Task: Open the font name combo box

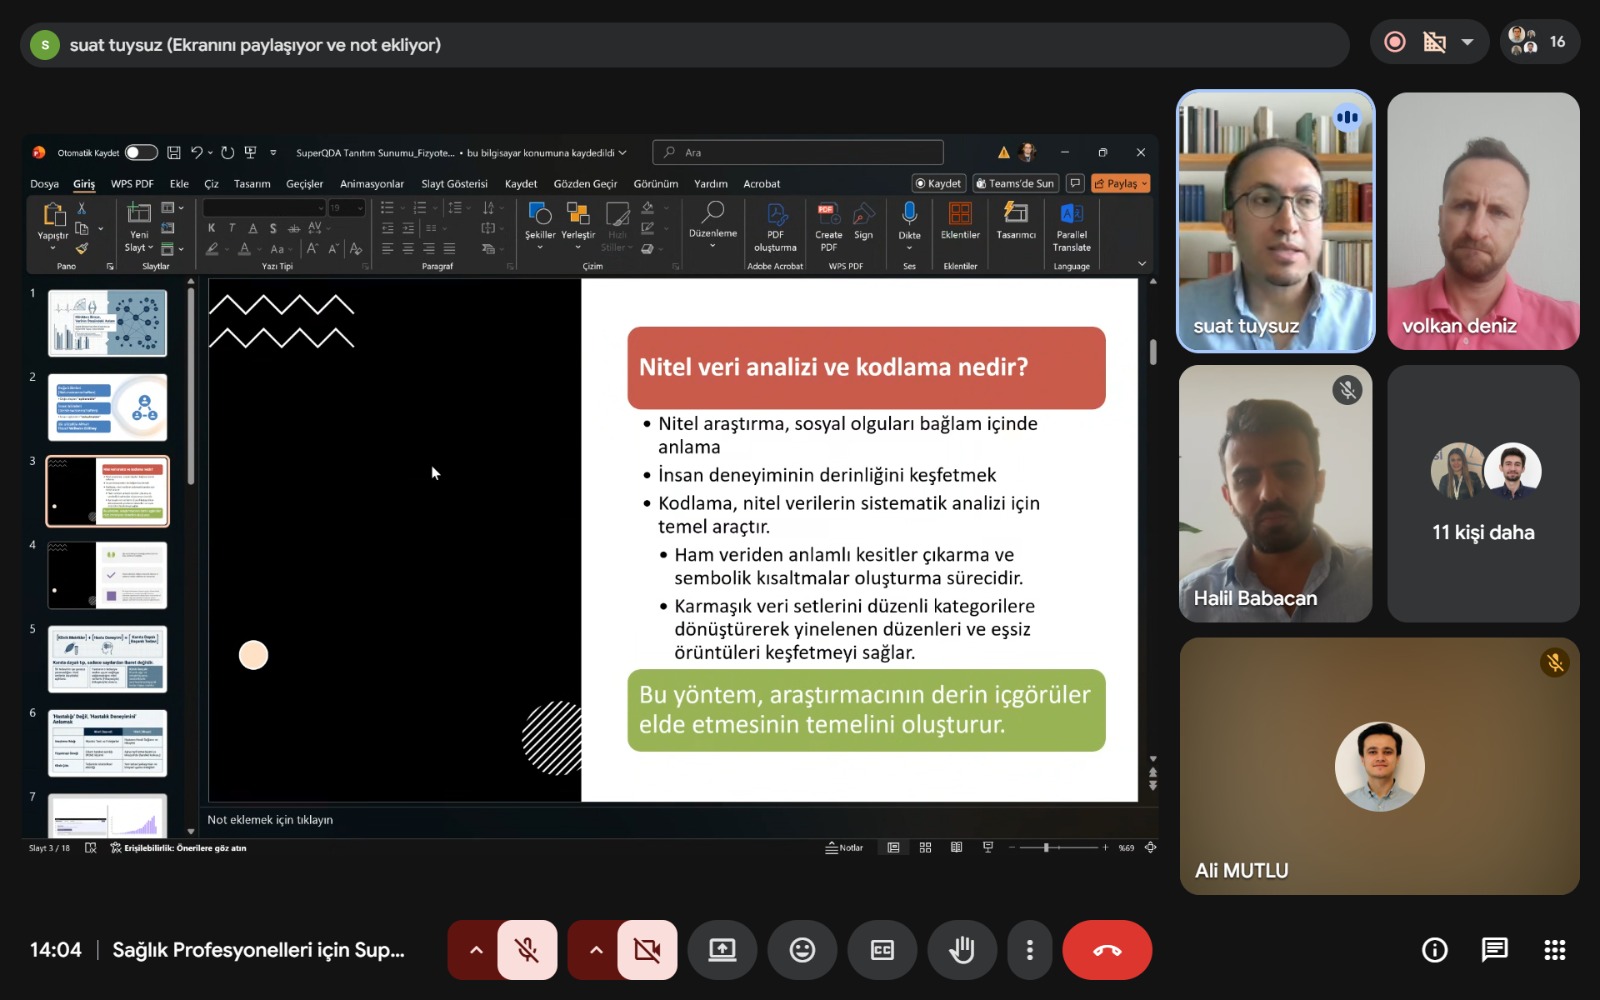Action: point(264,208)
